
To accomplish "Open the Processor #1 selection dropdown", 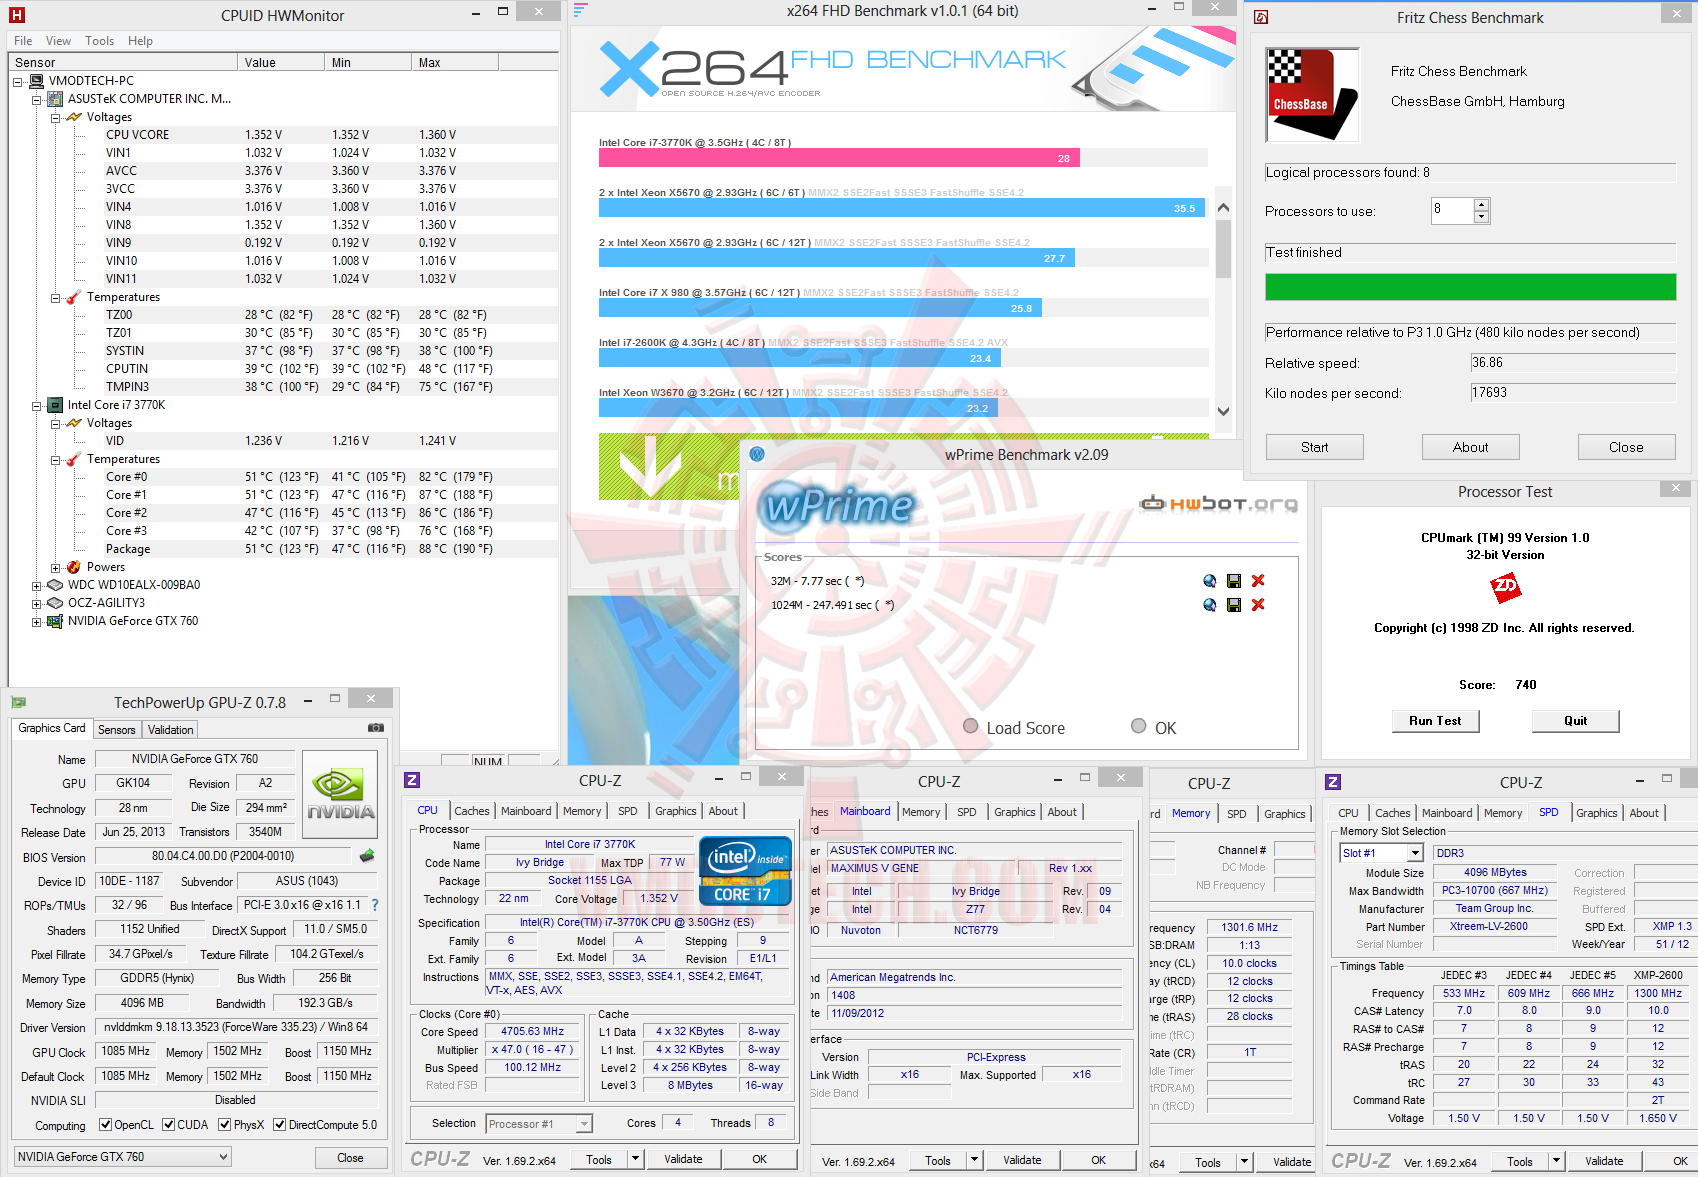I will (539, 1124).
